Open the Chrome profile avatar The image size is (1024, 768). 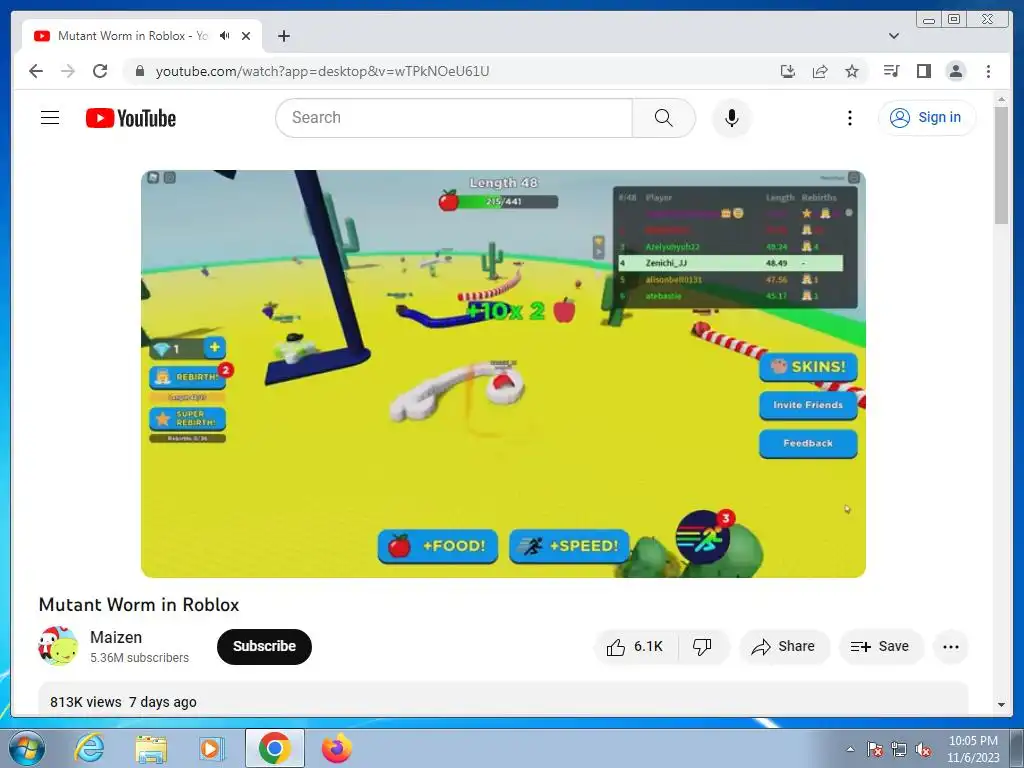click(x=955, y=71)
